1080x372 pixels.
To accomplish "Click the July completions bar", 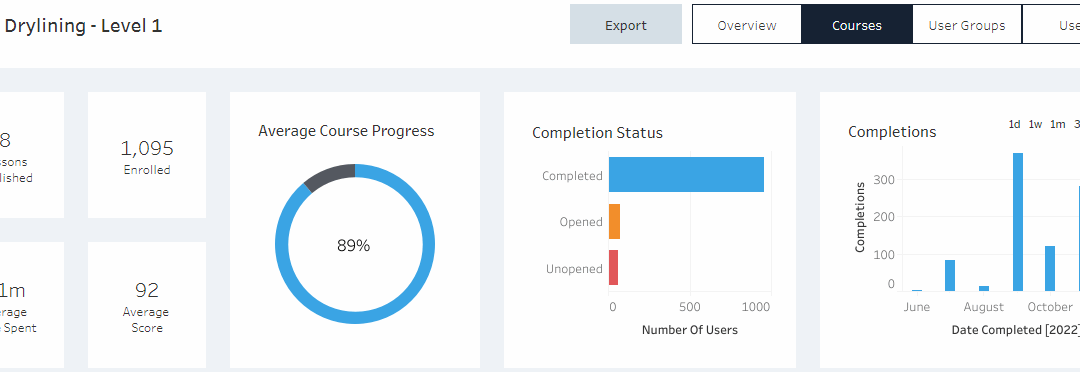I will pyautogui.click(x=950, y=275).
